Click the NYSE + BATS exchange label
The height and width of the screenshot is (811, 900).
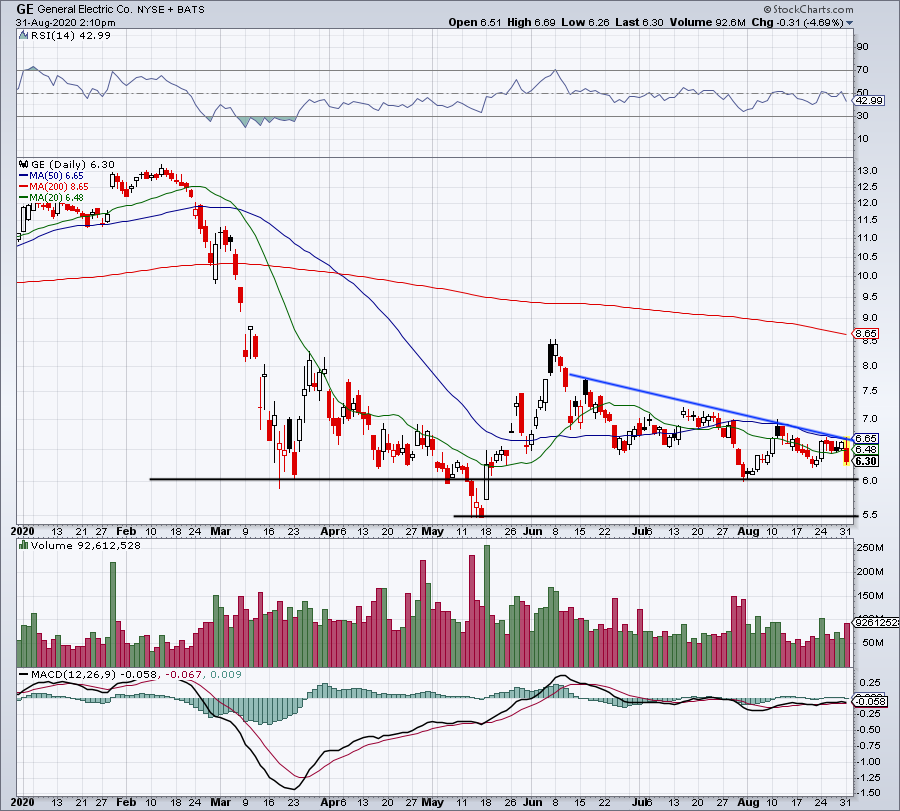pyautogui.click(x=170, y=10)
